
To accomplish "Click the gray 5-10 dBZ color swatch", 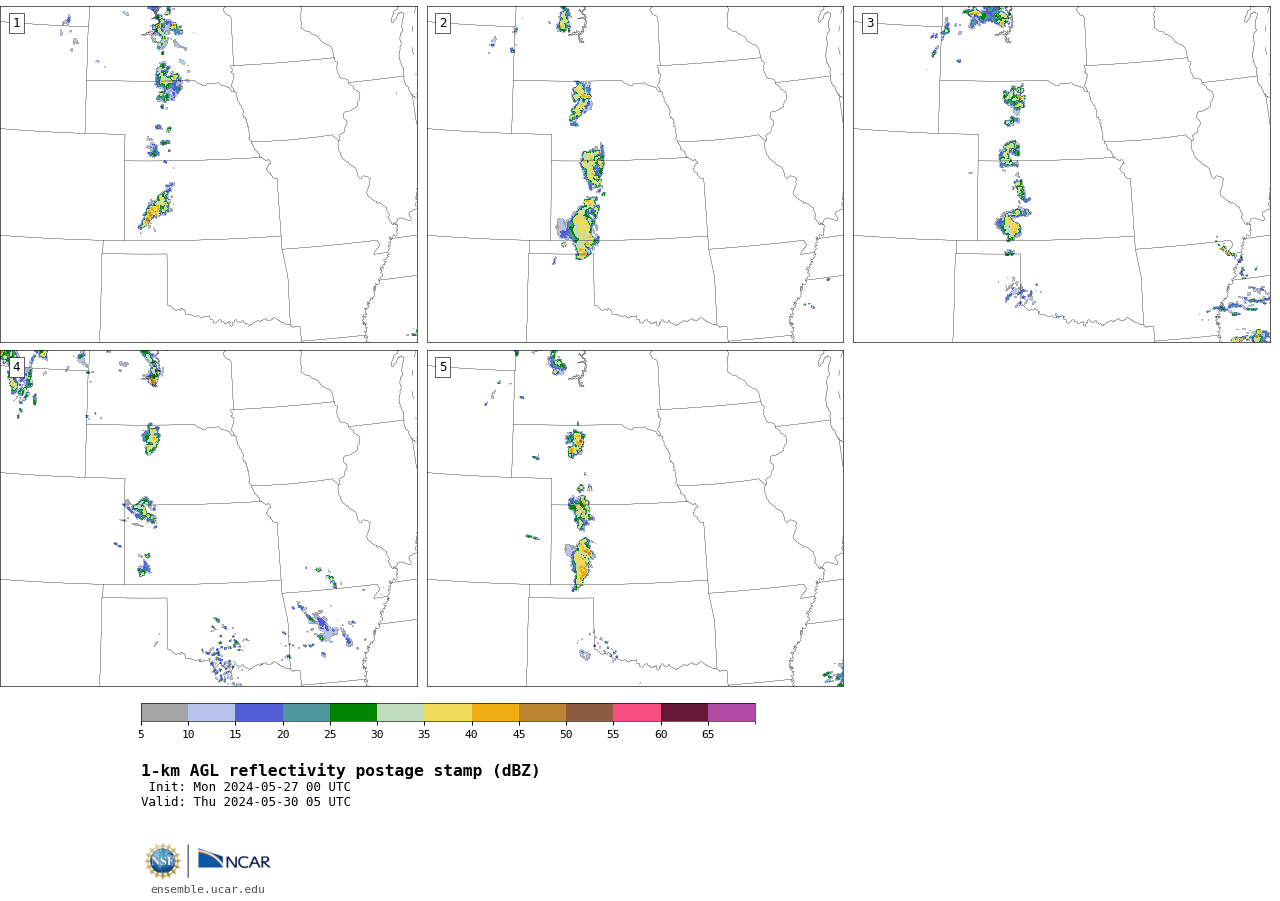I will [164, 712].
